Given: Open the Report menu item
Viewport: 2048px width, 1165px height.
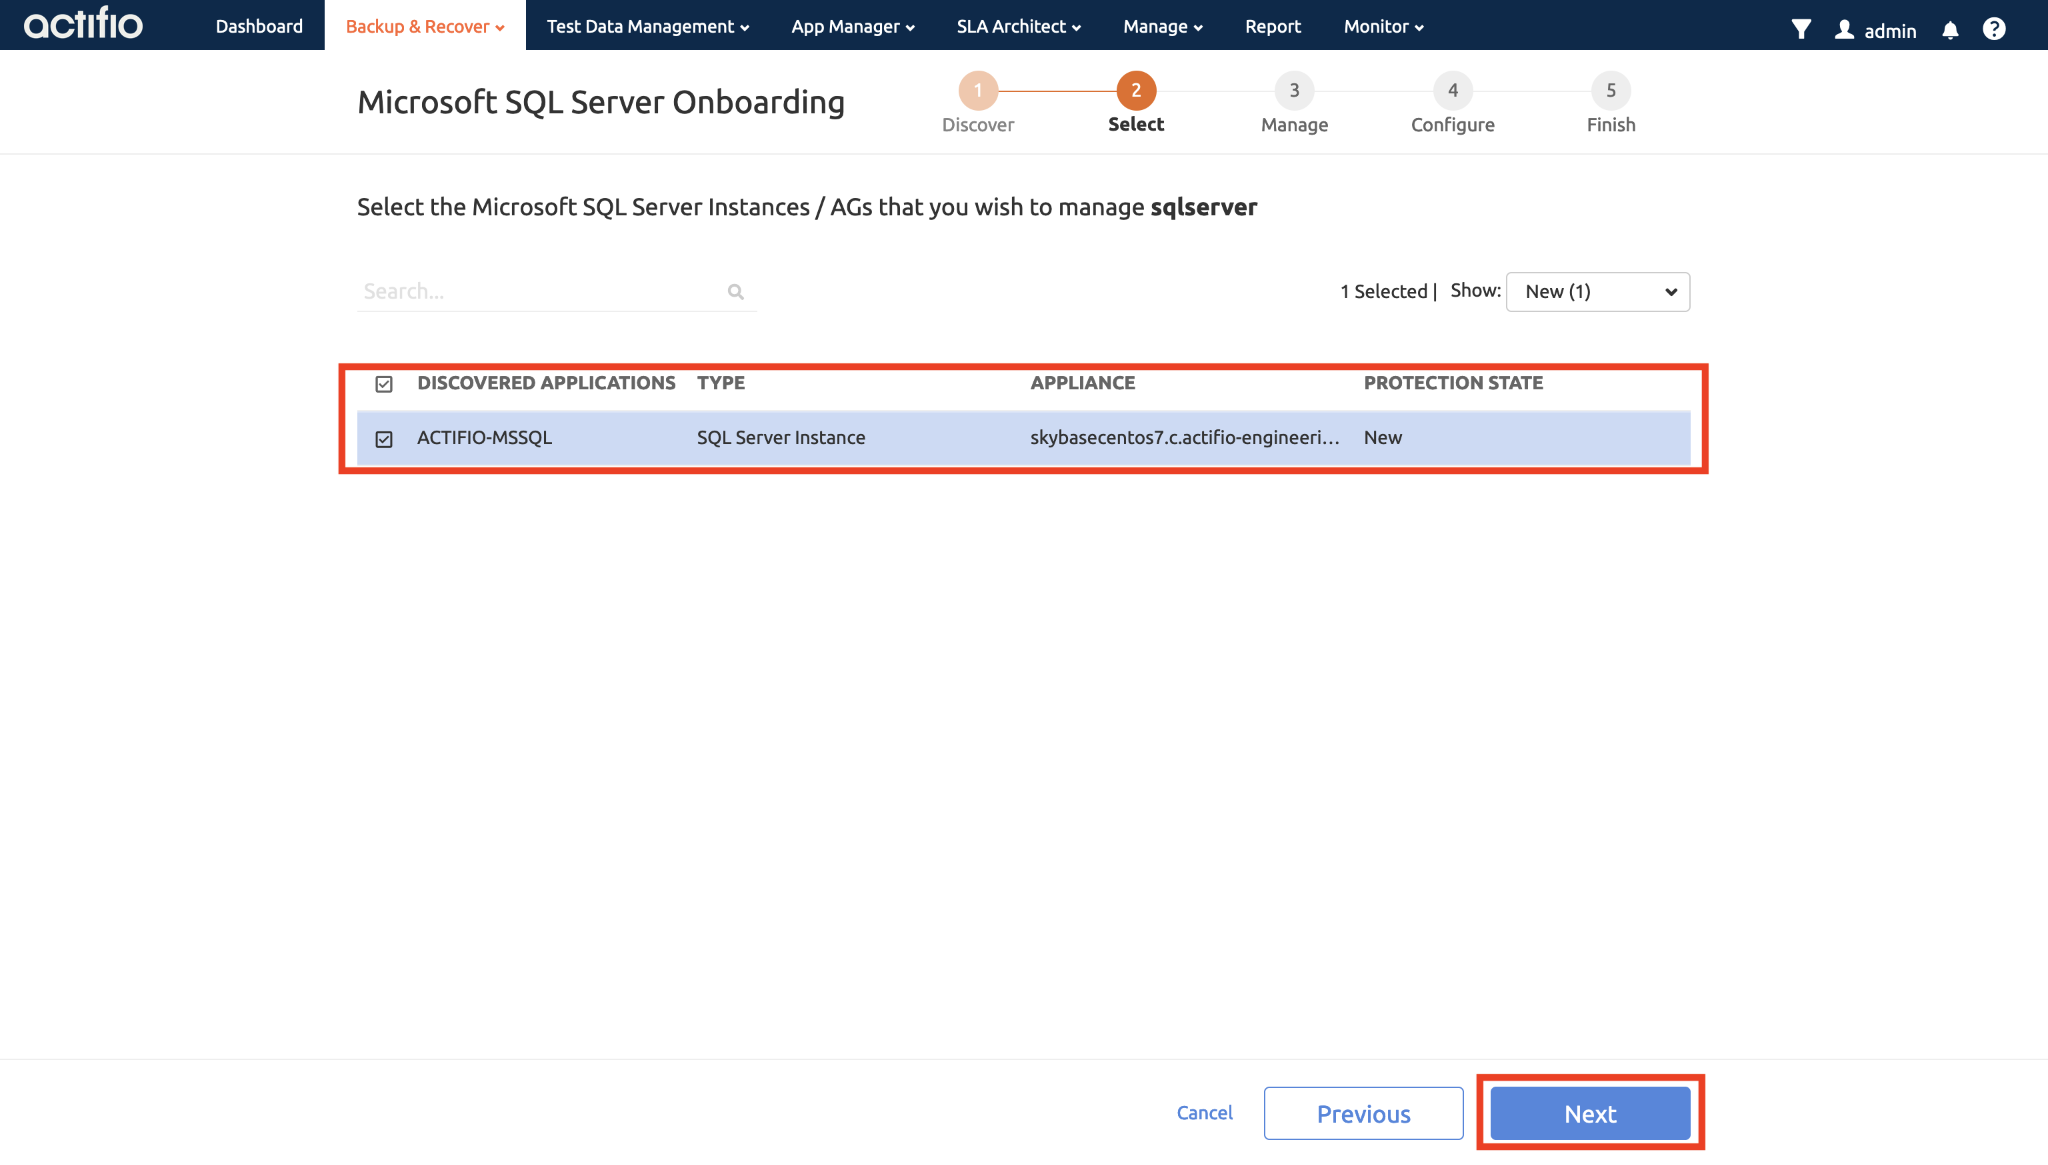Looking at the screenshot, I should tap(1272, 27).
